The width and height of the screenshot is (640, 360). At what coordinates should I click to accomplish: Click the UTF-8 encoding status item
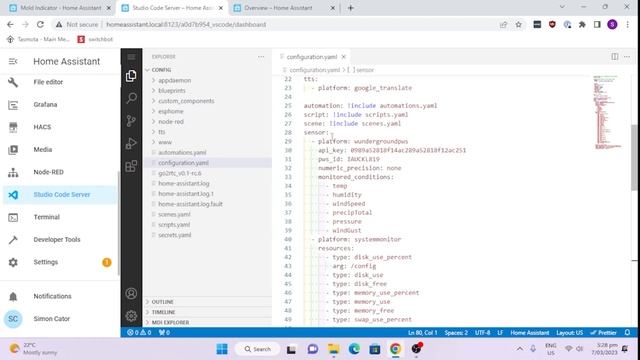(x=482, y=333)
